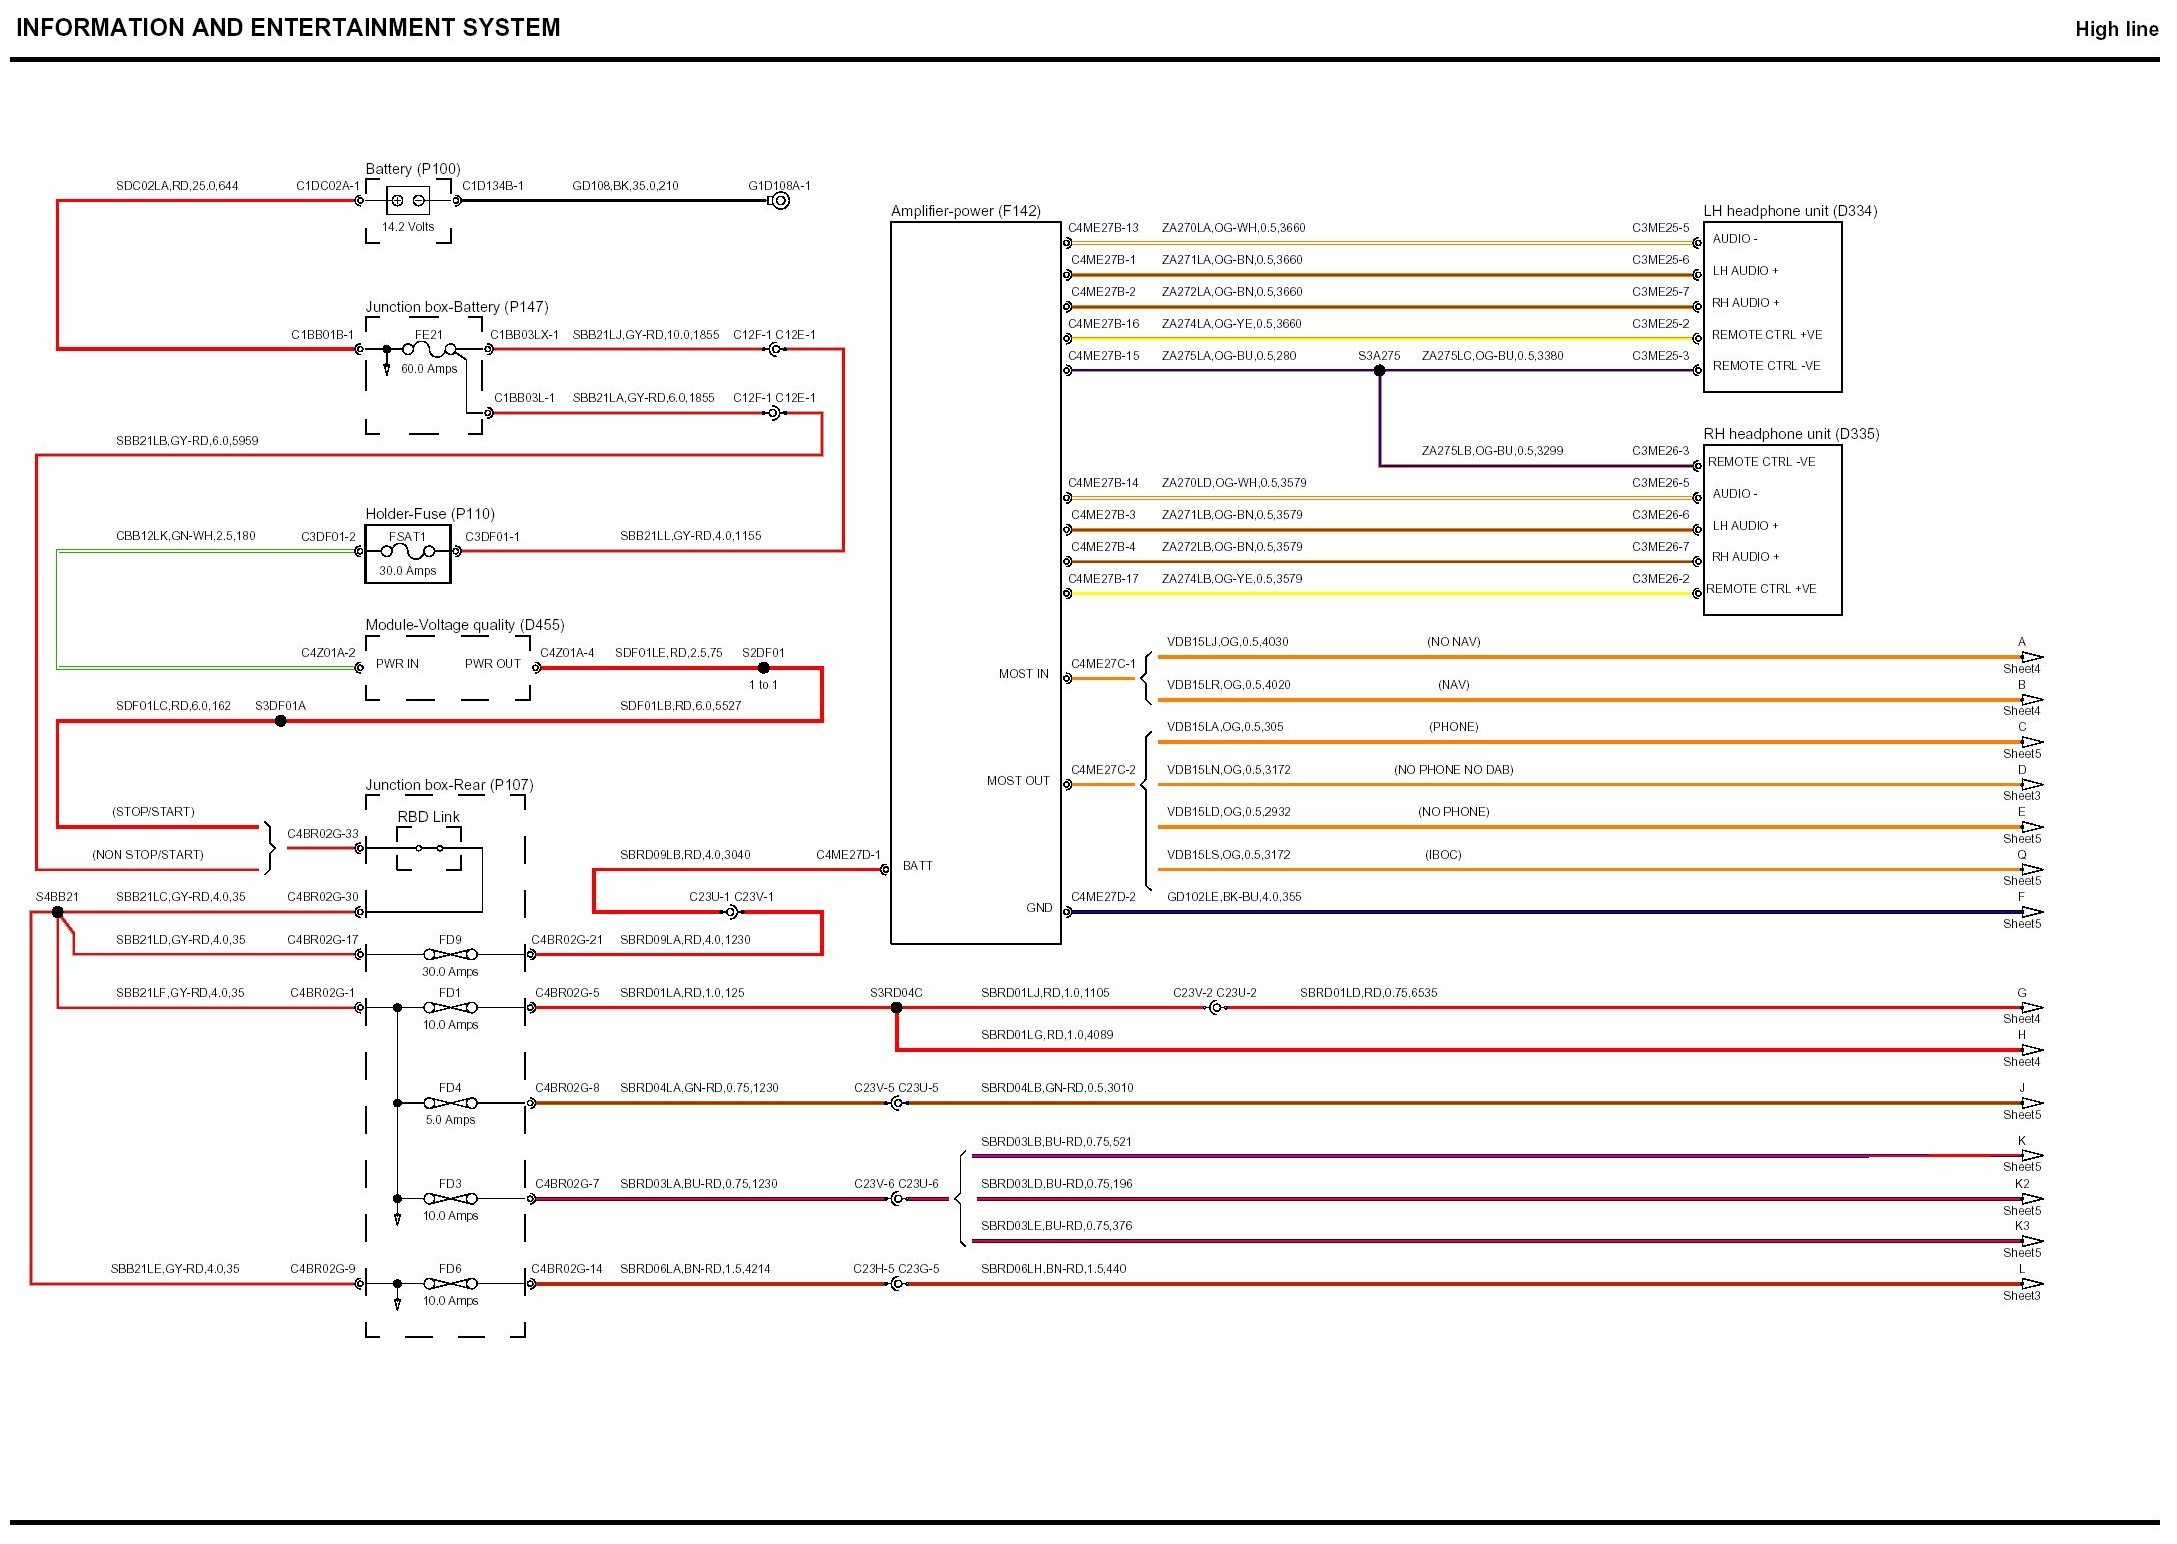Image resolution: width=2177 pixels, height=1544 pixels.
Task: Click the FE21 60.0 Amps fuse symbol
Action: coord(429,349)
